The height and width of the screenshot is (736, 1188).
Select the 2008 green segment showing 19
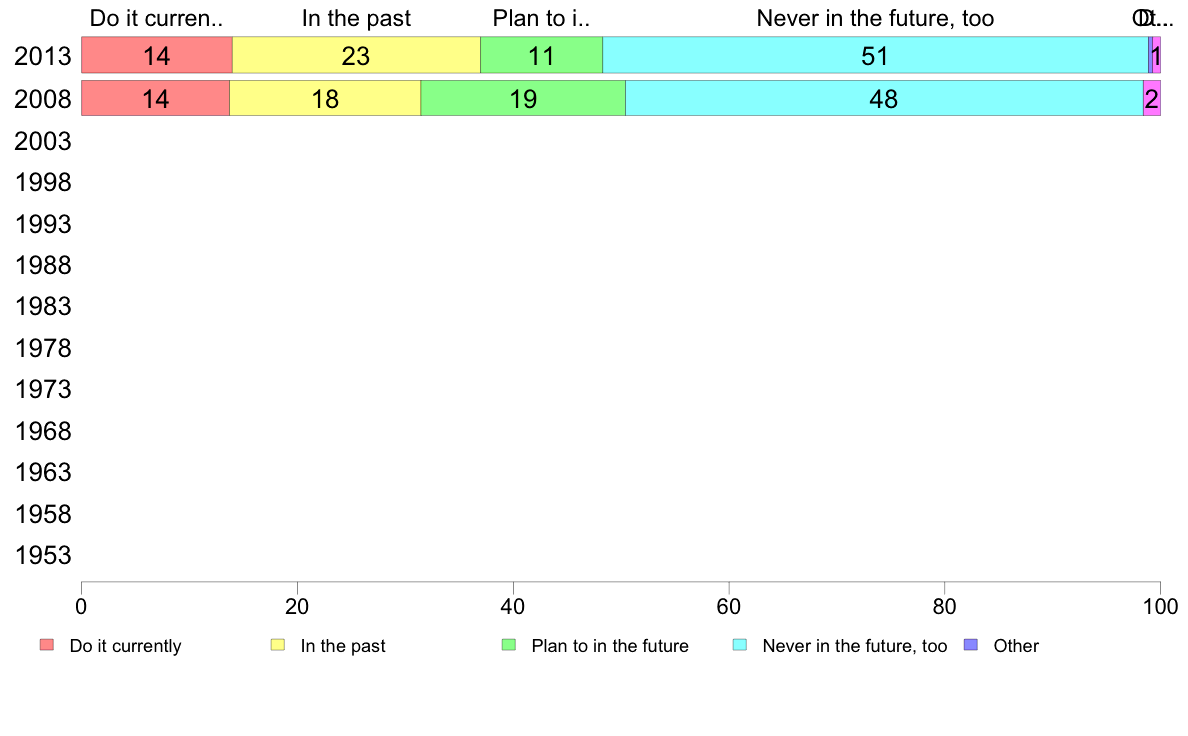(x=523, y=99)
